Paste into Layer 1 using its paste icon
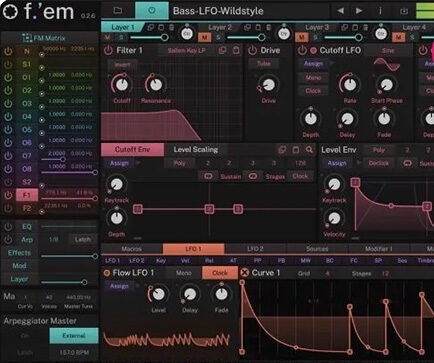This screenshot has width=434, height=363. coord(161,27)
